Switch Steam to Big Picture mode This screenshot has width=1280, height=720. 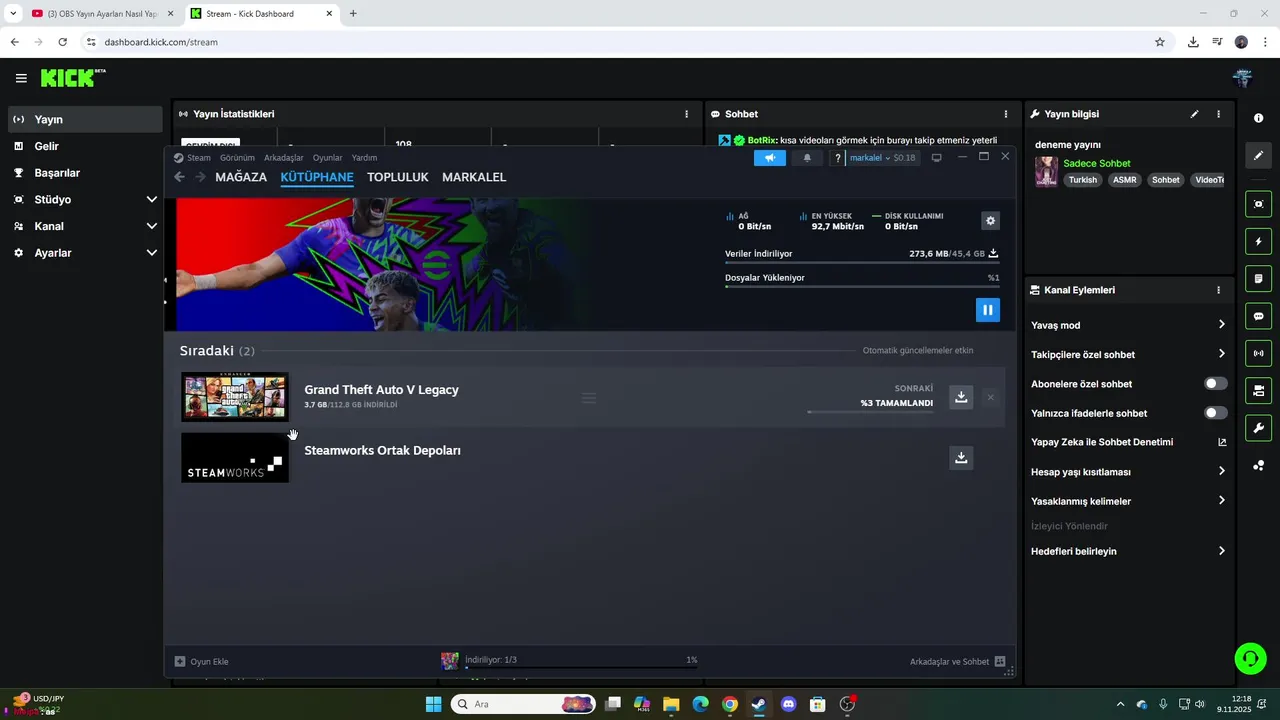tap(936, 158)
